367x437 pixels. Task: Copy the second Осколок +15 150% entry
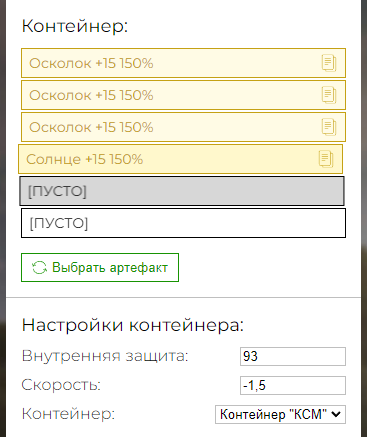[329, 95]
